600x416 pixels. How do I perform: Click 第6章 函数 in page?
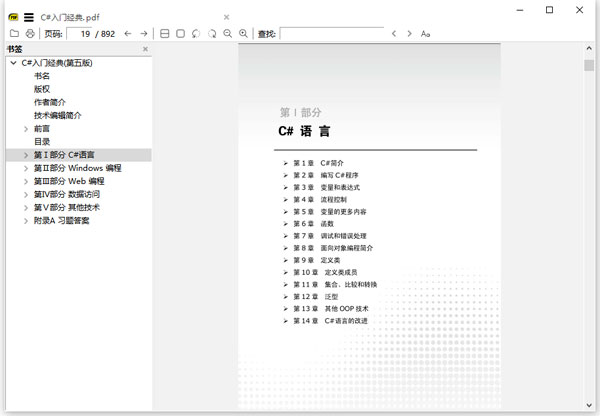tap(313, 224)
